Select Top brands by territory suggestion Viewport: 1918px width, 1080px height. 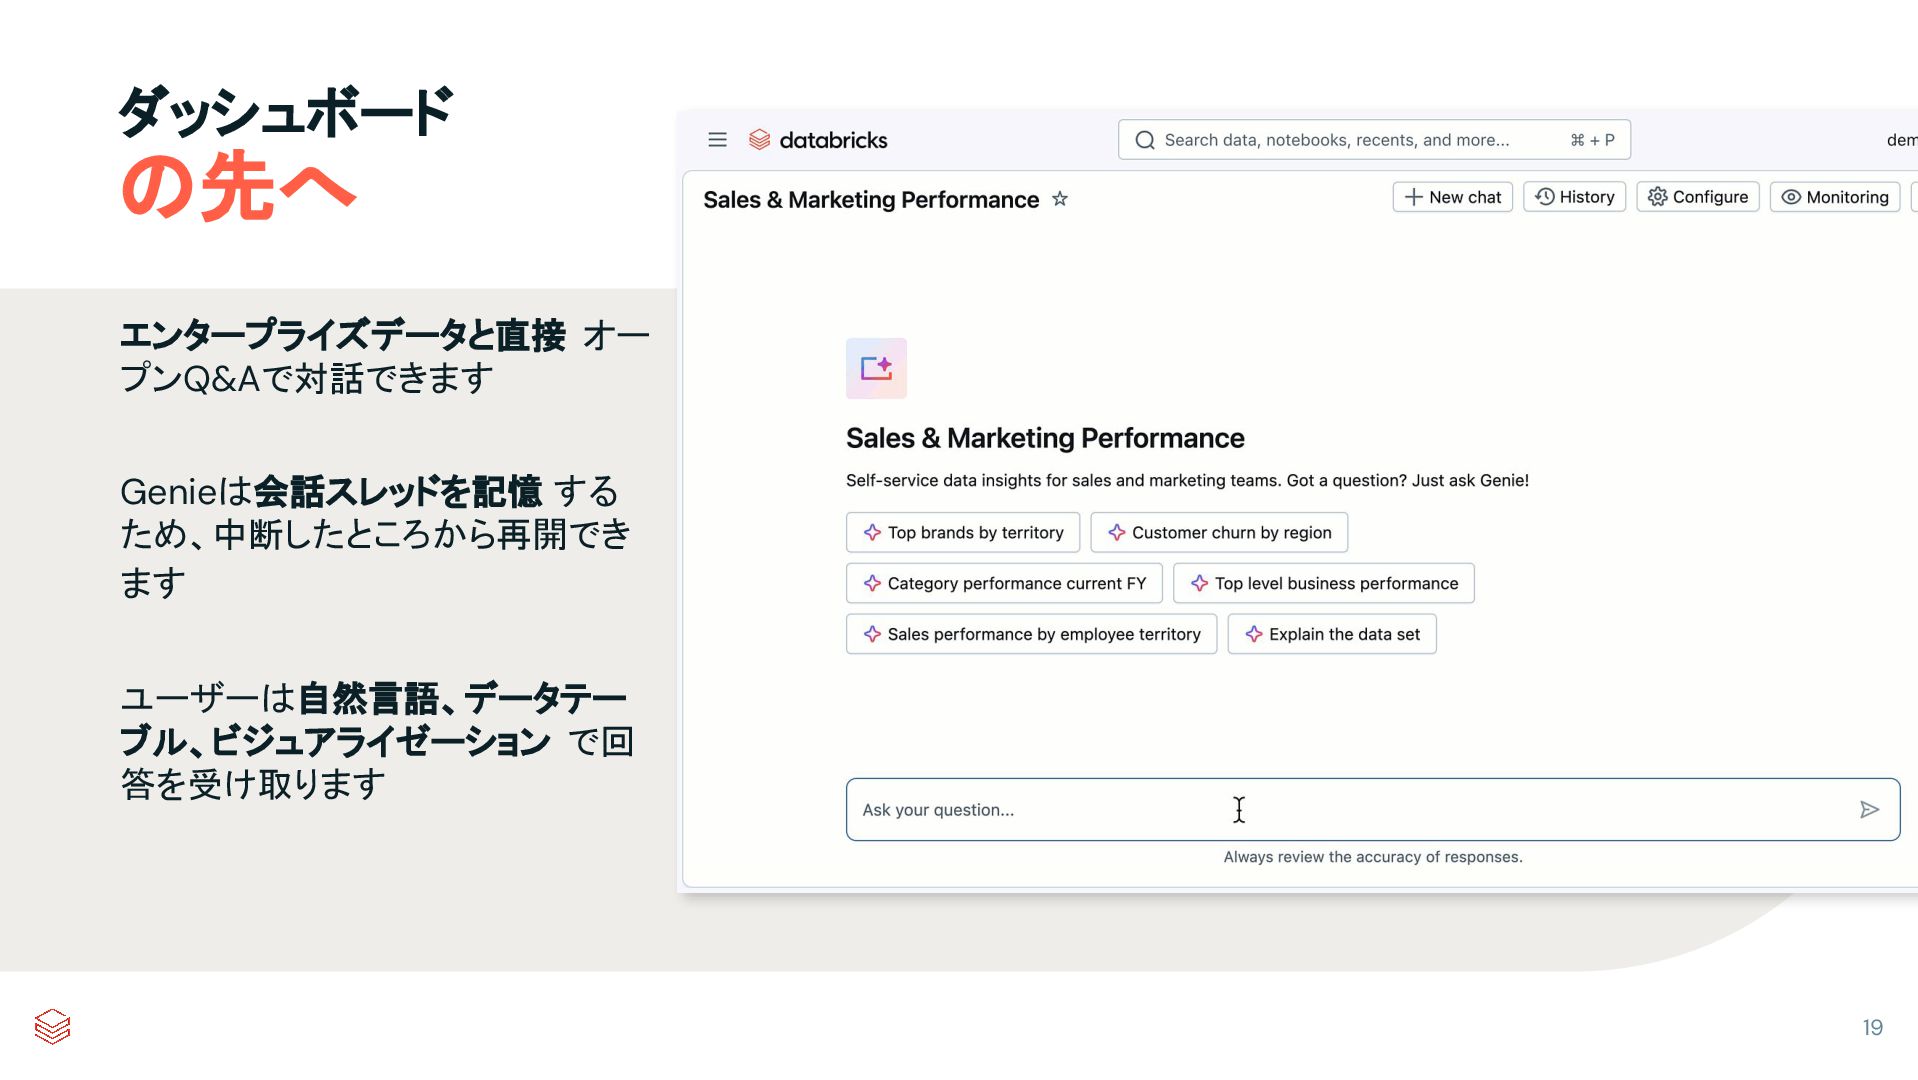click(963, 532)
